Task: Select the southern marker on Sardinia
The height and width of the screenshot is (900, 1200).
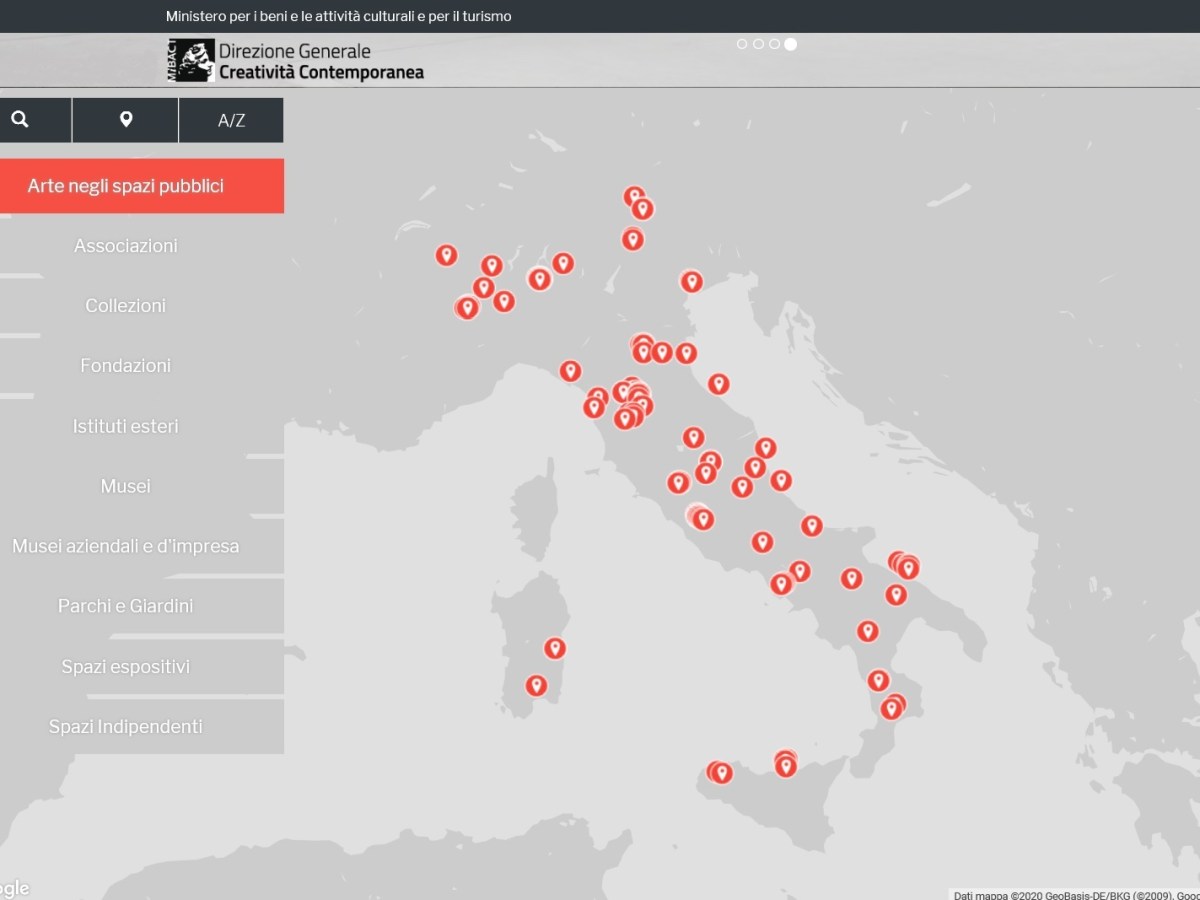Action: pos(536,685)
